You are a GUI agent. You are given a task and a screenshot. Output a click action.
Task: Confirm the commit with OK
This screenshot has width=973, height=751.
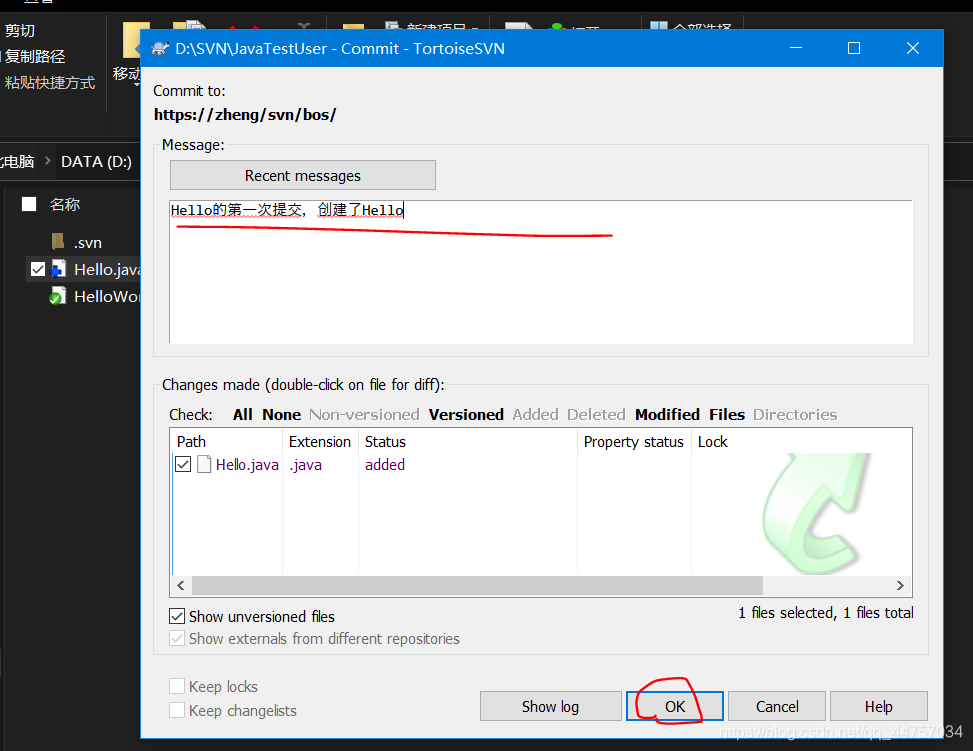pyautogui.click(x=675, y=706)
